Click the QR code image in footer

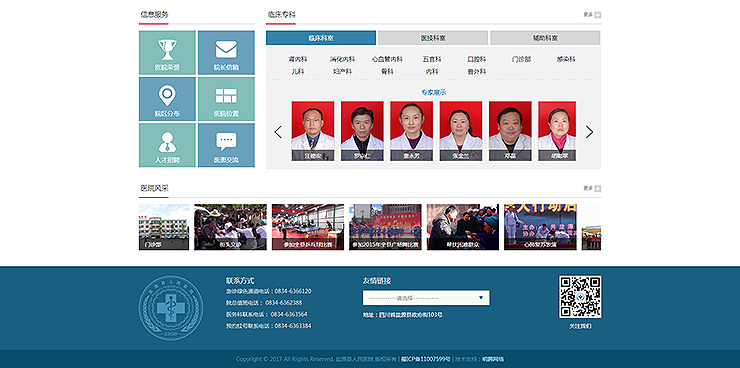(580, 297)
